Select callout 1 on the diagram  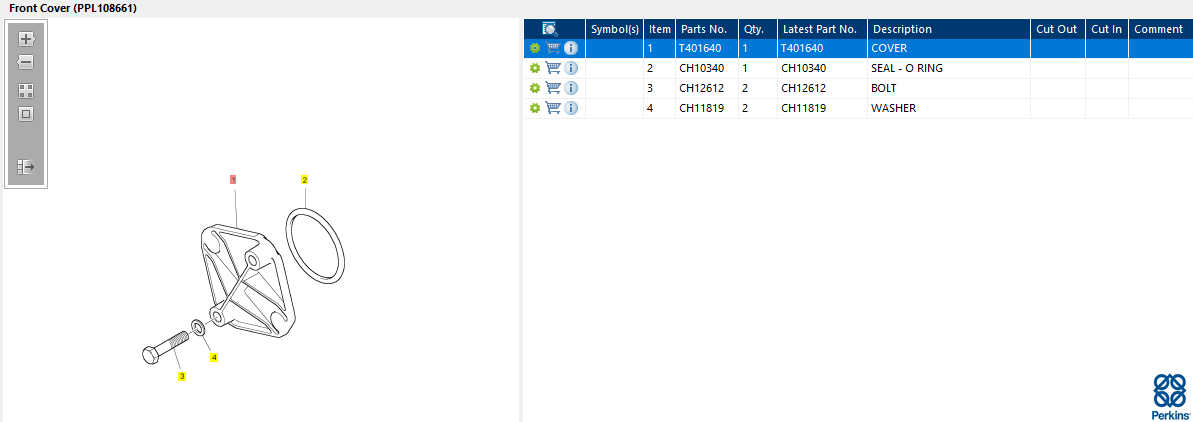[234, 180]
